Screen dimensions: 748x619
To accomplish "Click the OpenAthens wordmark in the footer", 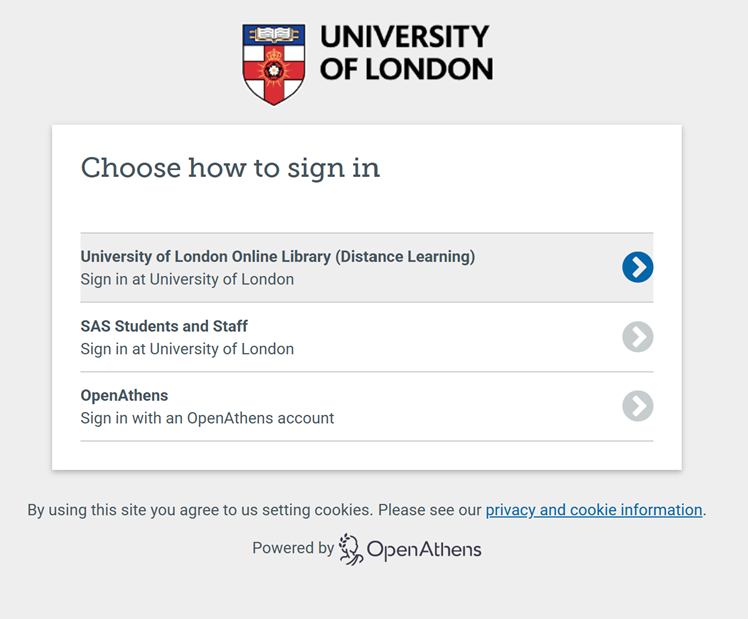I will 424,550.
